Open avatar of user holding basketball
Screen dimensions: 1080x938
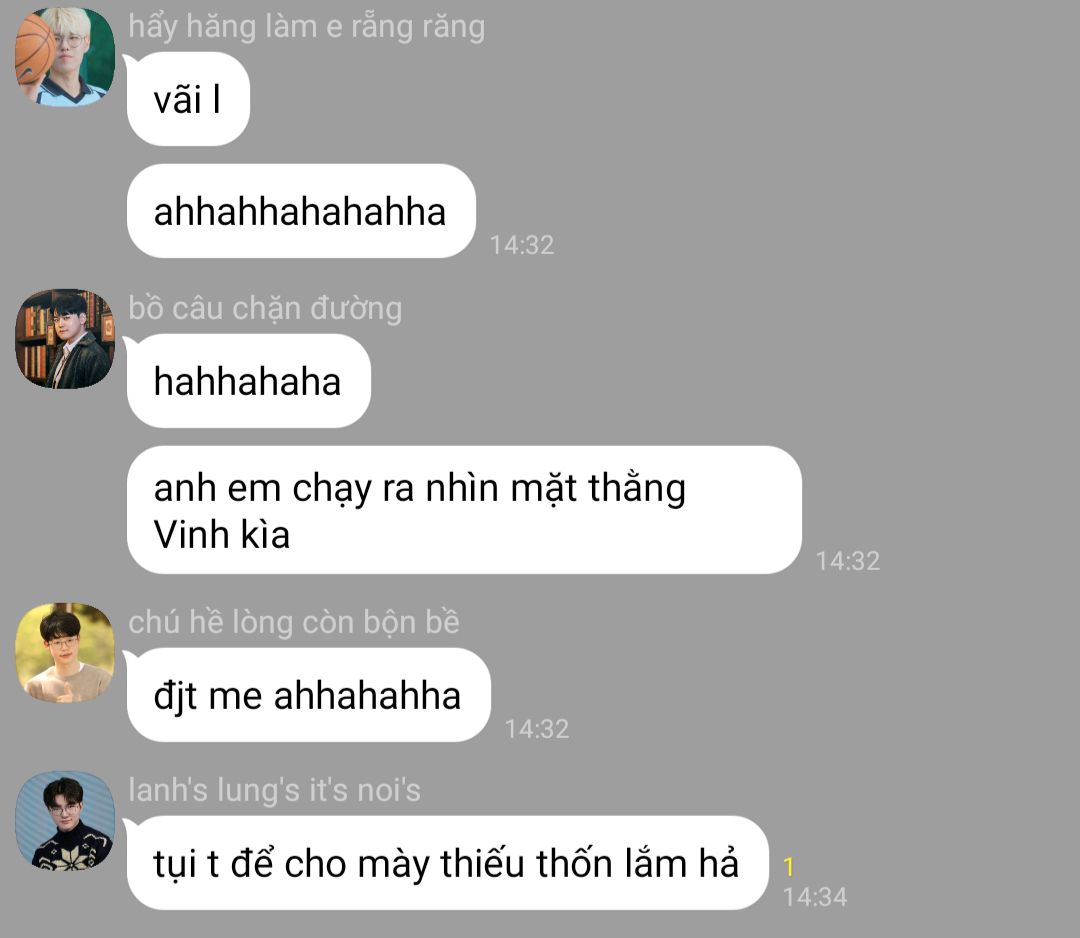[x=65, y=57]
